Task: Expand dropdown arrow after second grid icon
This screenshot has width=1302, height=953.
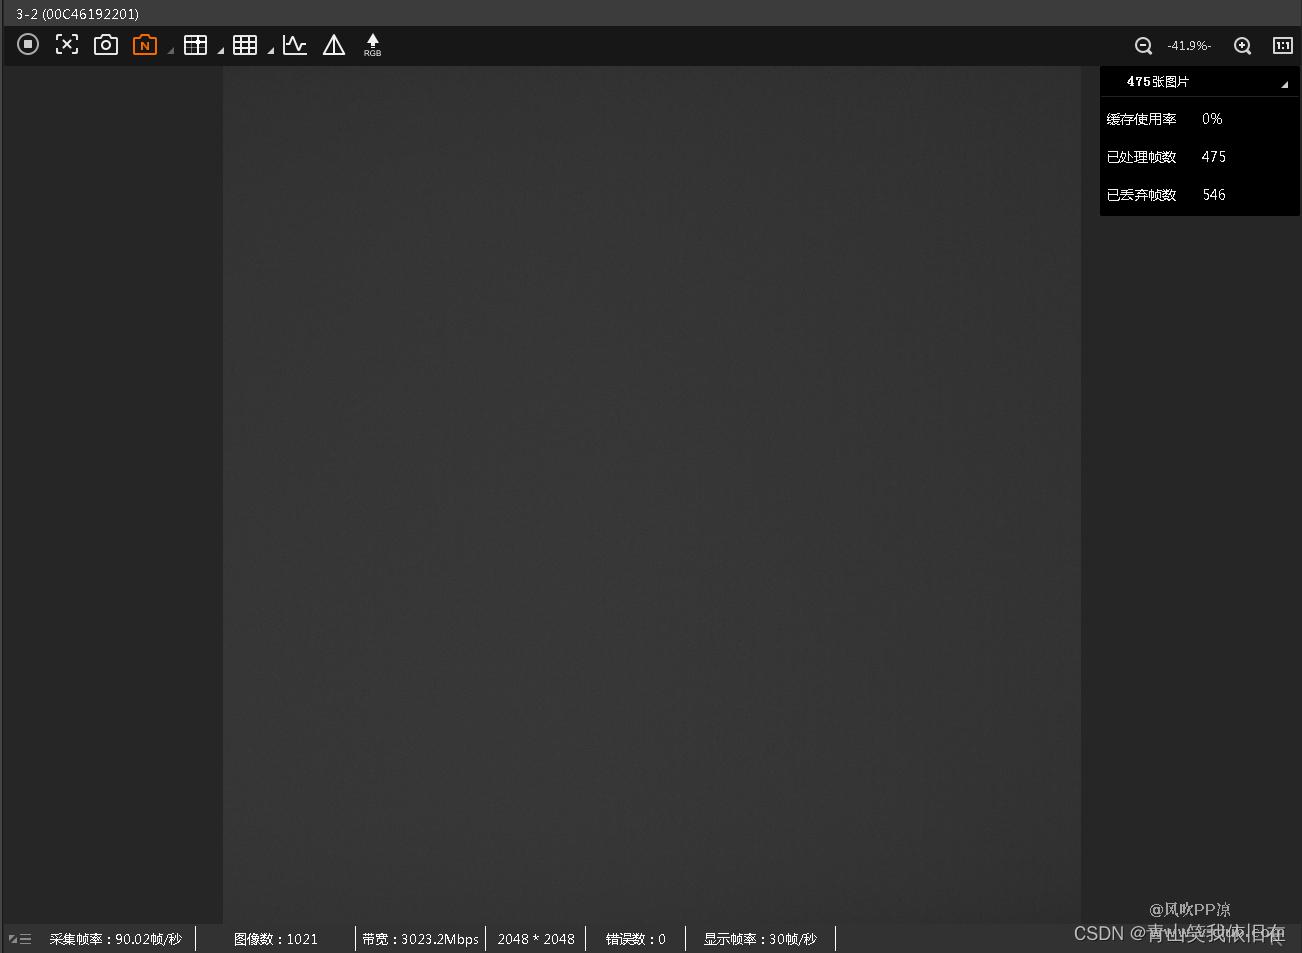Action: [x=270, y=50]
